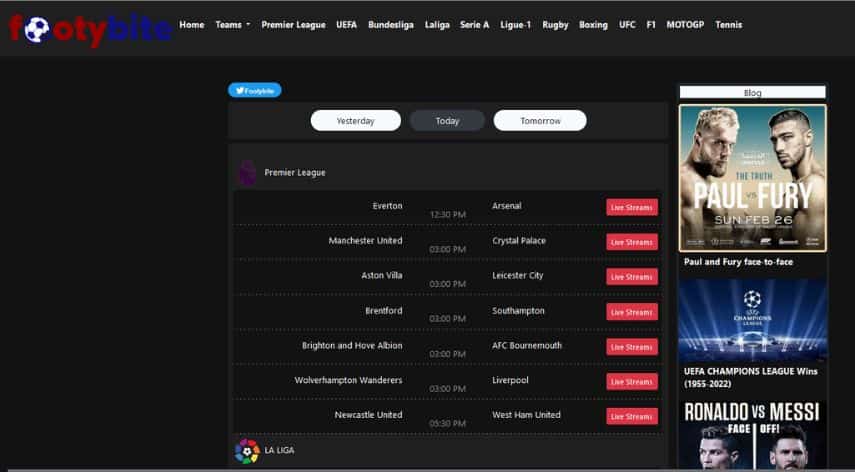Open the Ronaldo vs Messi thumbnail
855x472 pixels.
tap(752, 434)
